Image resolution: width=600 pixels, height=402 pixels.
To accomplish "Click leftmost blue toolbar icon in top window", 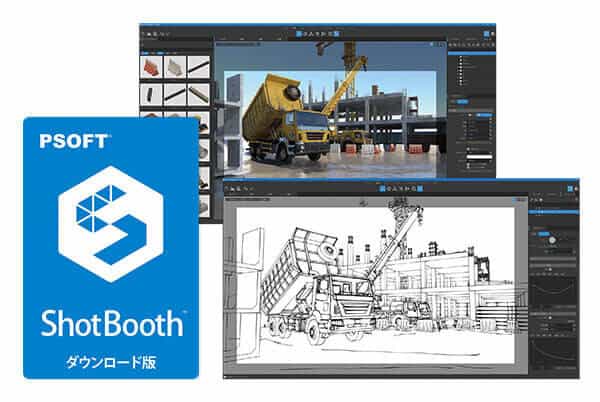I will coord(300,34).
